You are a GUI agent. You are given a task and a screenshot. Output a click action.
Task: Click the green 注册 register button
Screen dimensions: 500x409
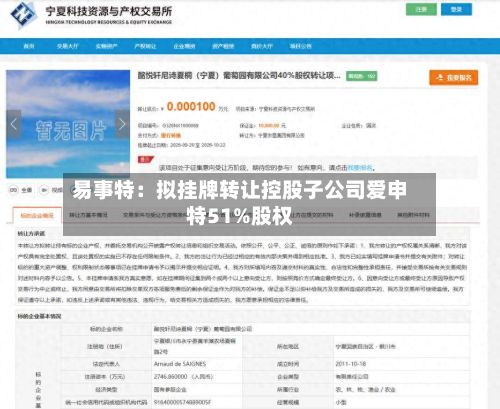[421, 9]
